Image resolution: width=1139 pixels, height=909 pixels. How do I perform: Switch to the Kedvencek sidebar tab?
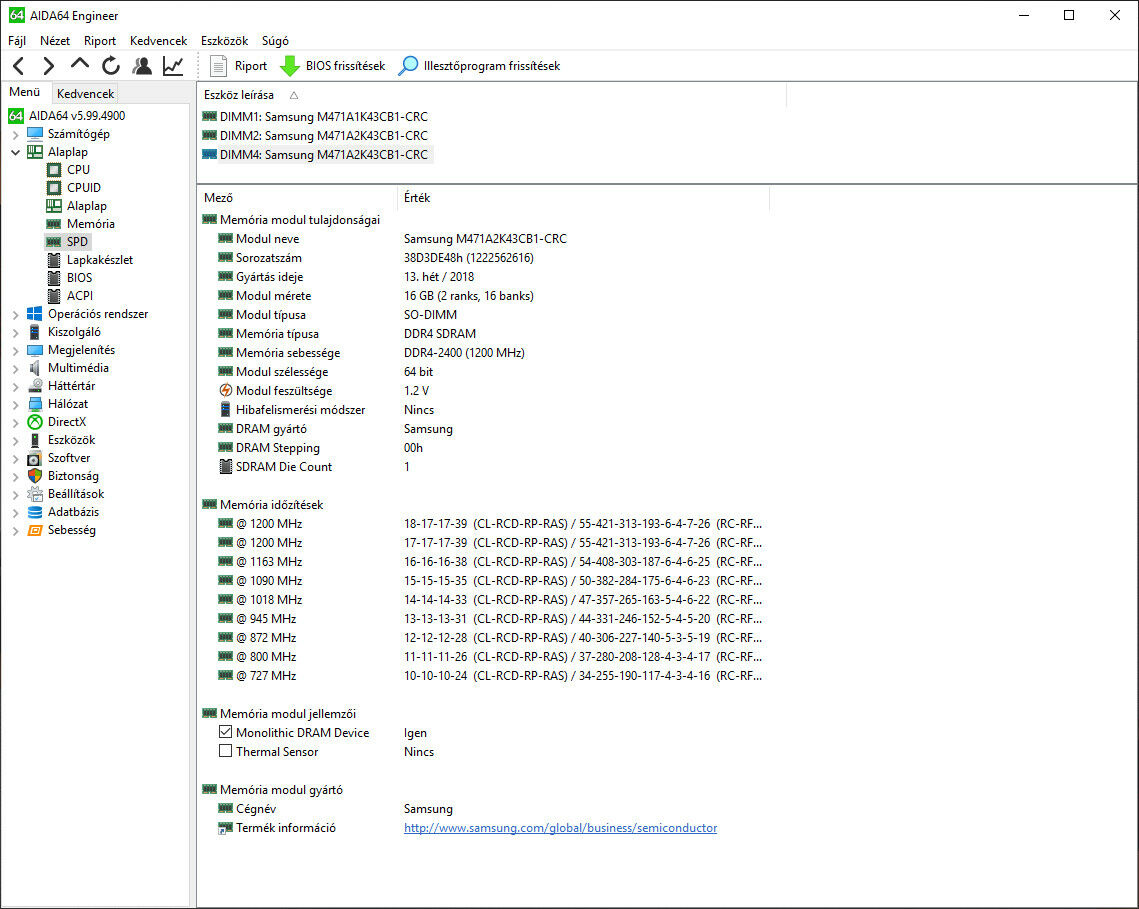85,94
